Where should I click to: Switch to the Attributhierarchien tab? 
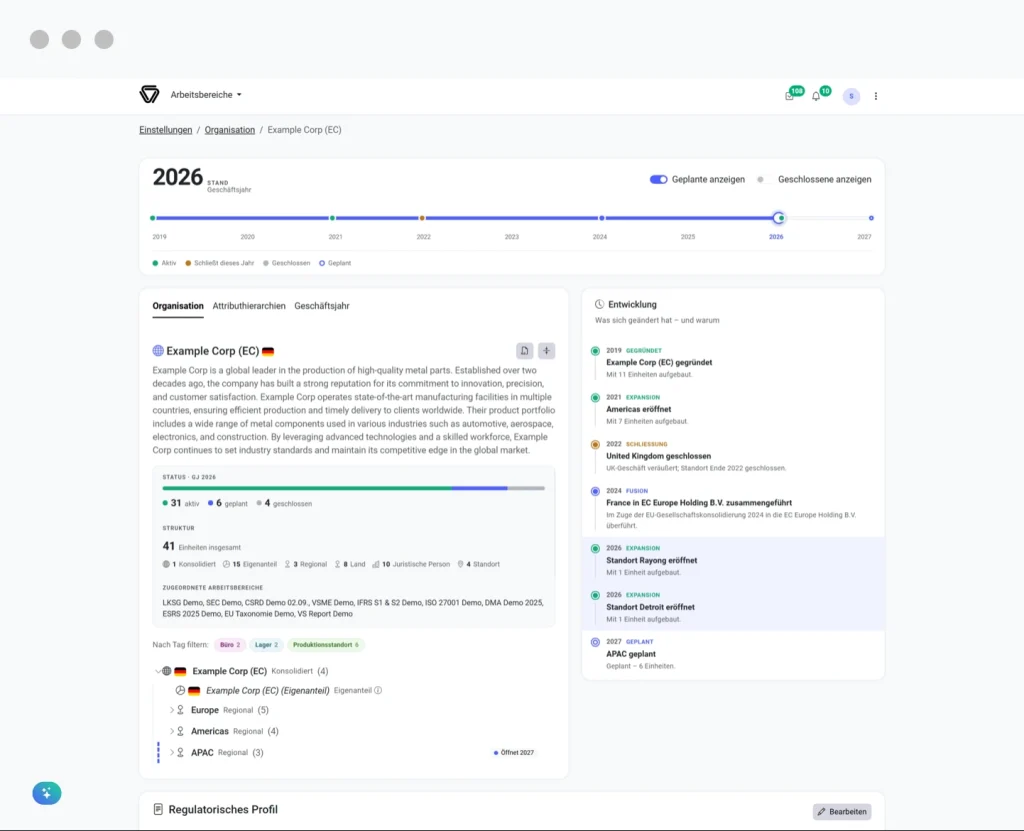pyautogui.click(x=249, y=306)
